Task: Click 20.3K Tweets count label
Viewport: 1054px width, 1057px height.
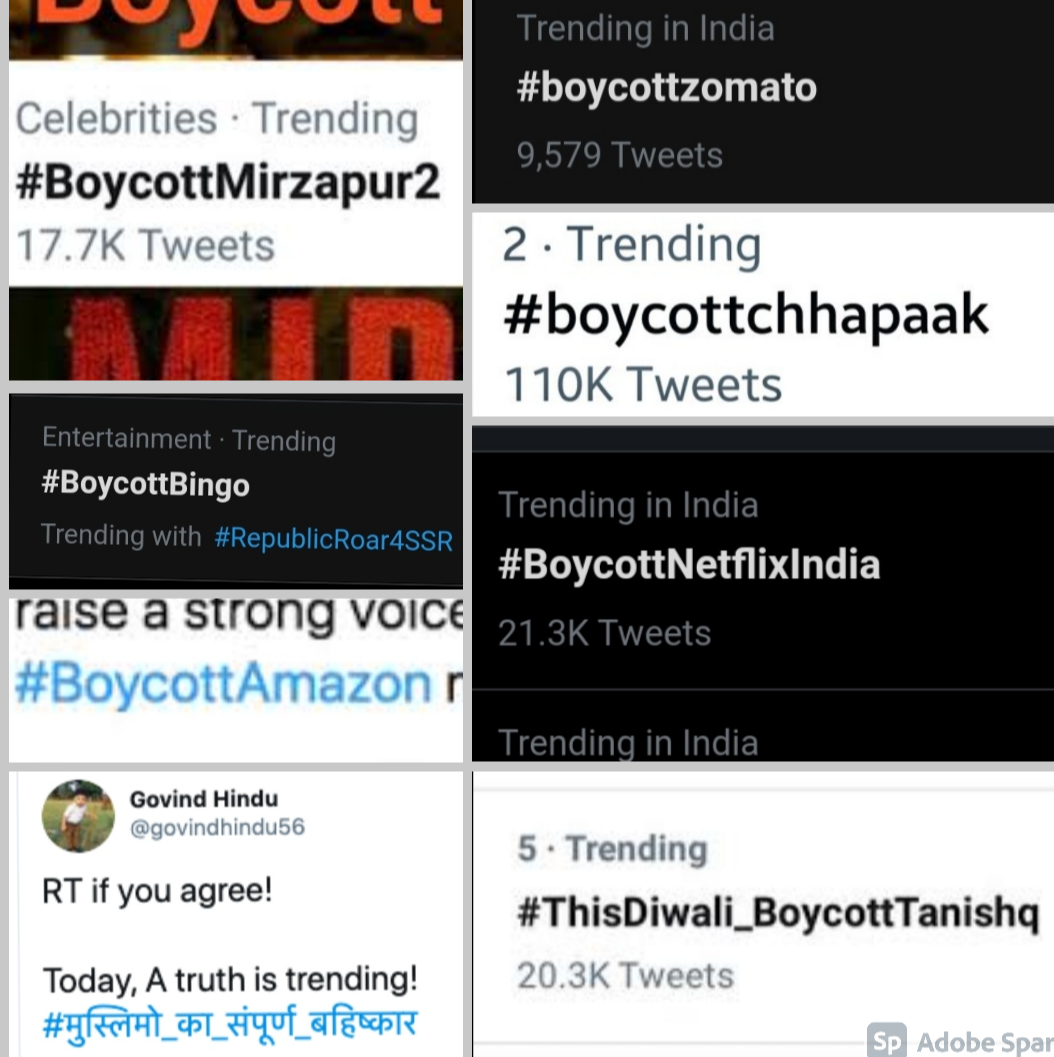Action: tap(625, 975)
